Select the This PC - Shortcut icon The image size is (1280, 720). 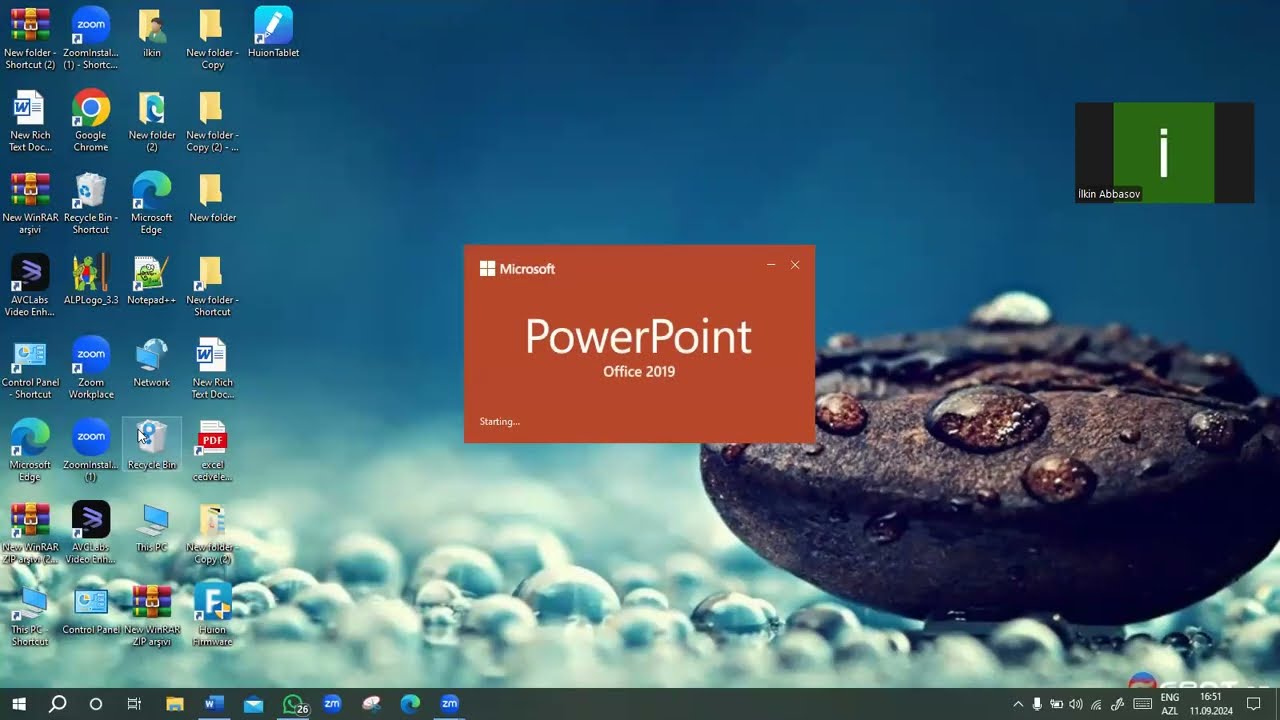coord(30,616)
